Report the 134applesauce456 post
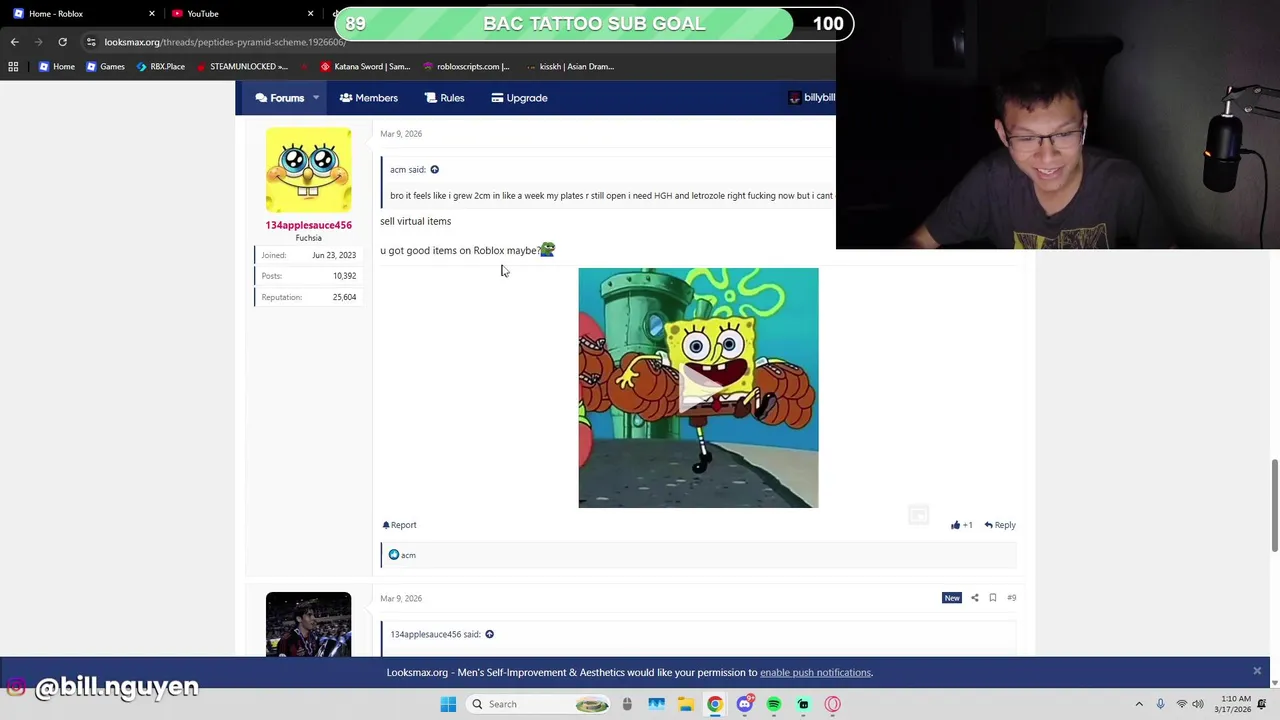This screenshot has height=720, width=1280. coord(399,525)
